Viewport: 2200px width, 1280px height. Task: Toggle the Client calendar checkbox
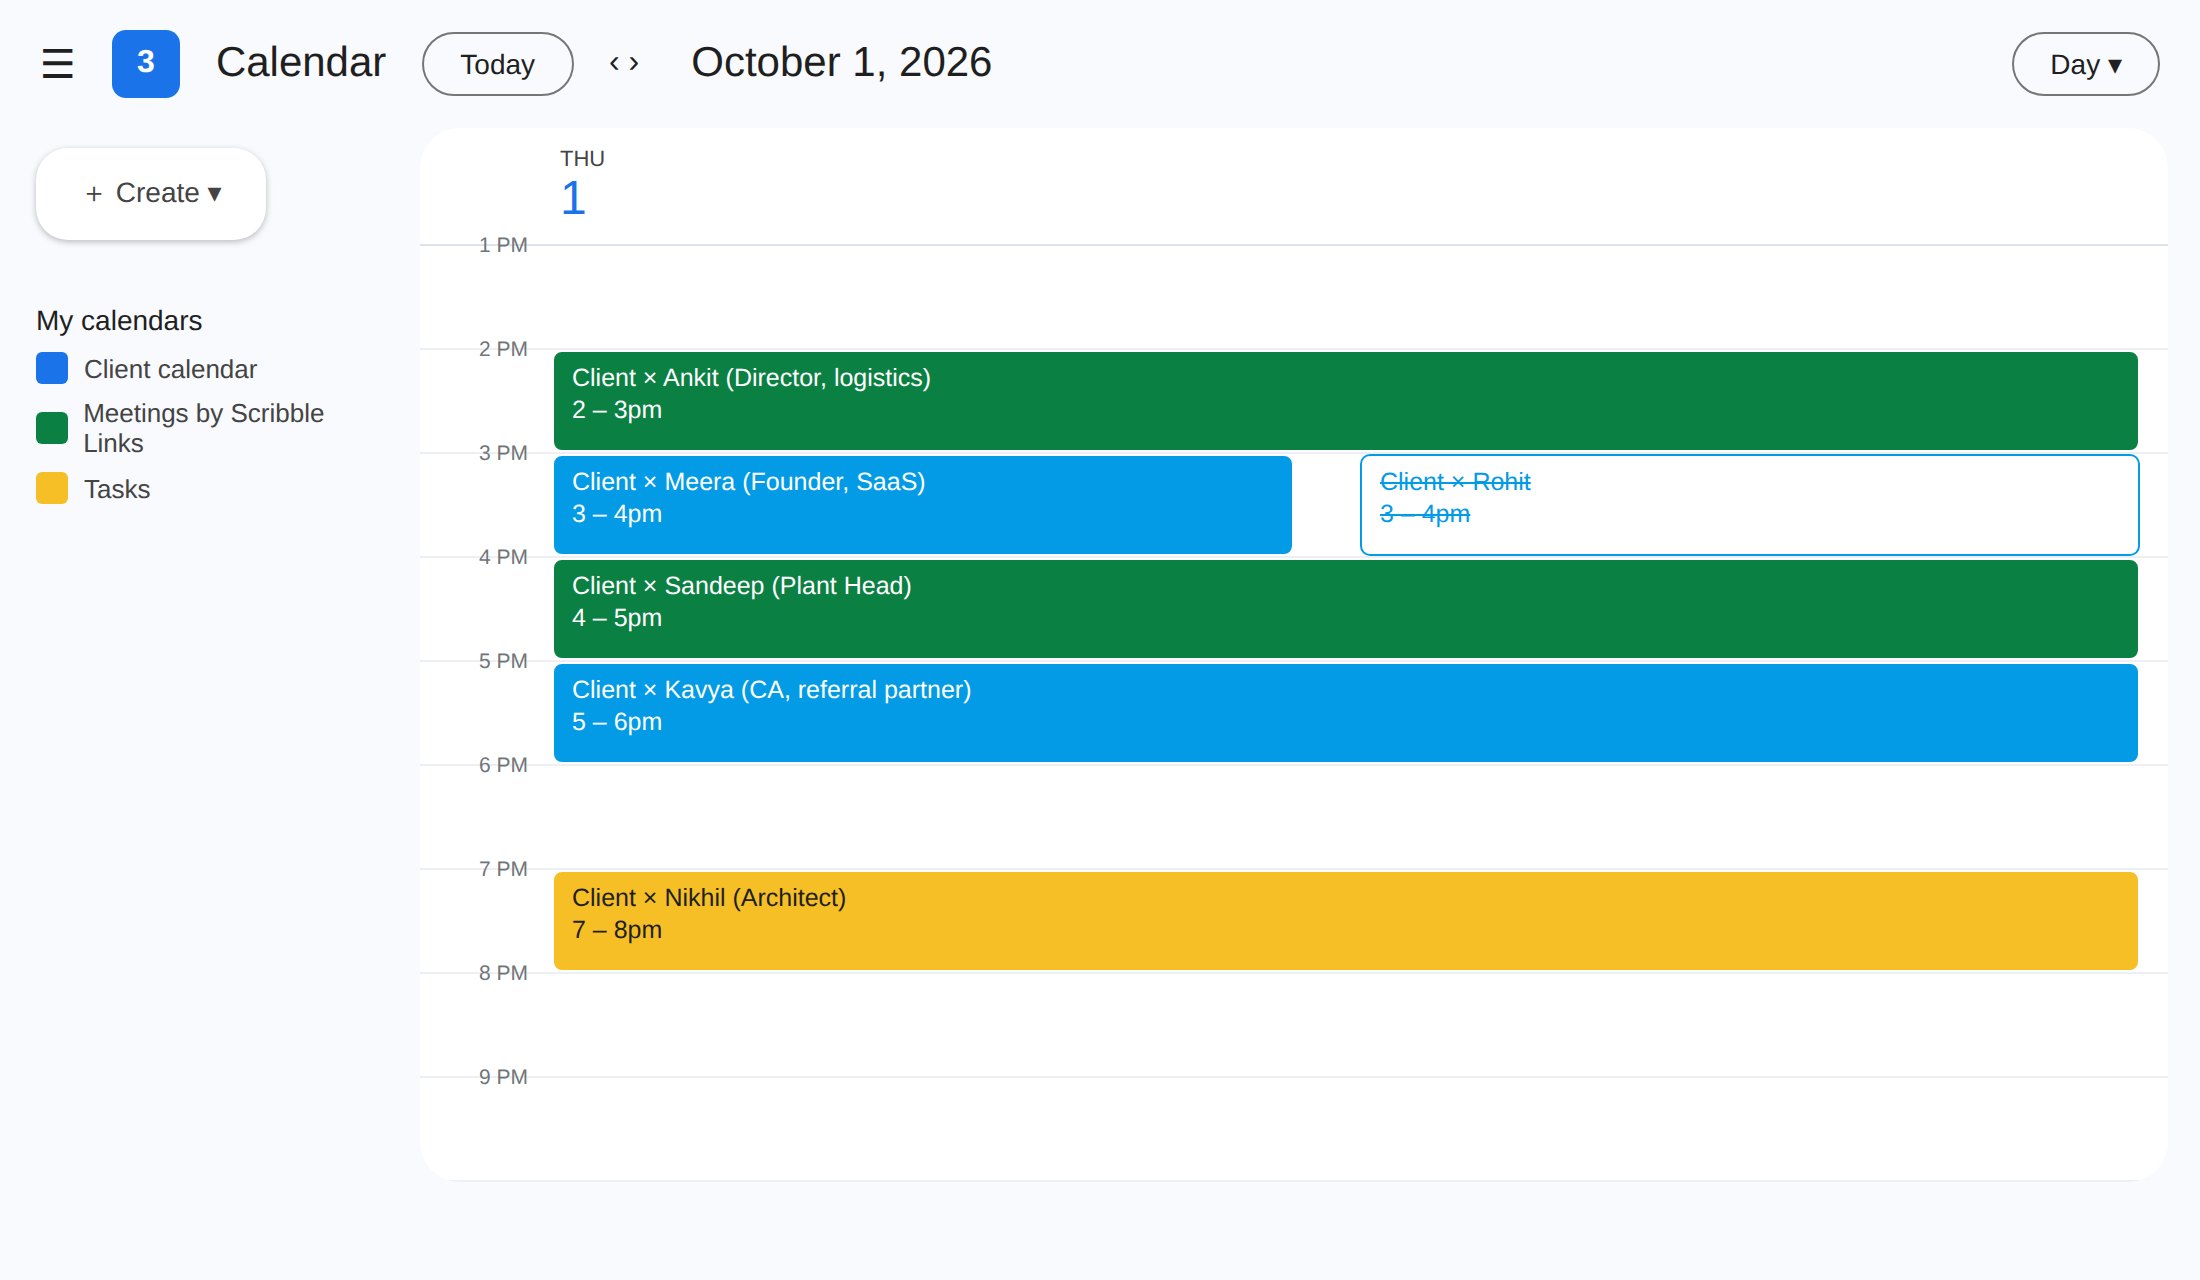pyautogui.click(x=52, y=368)
